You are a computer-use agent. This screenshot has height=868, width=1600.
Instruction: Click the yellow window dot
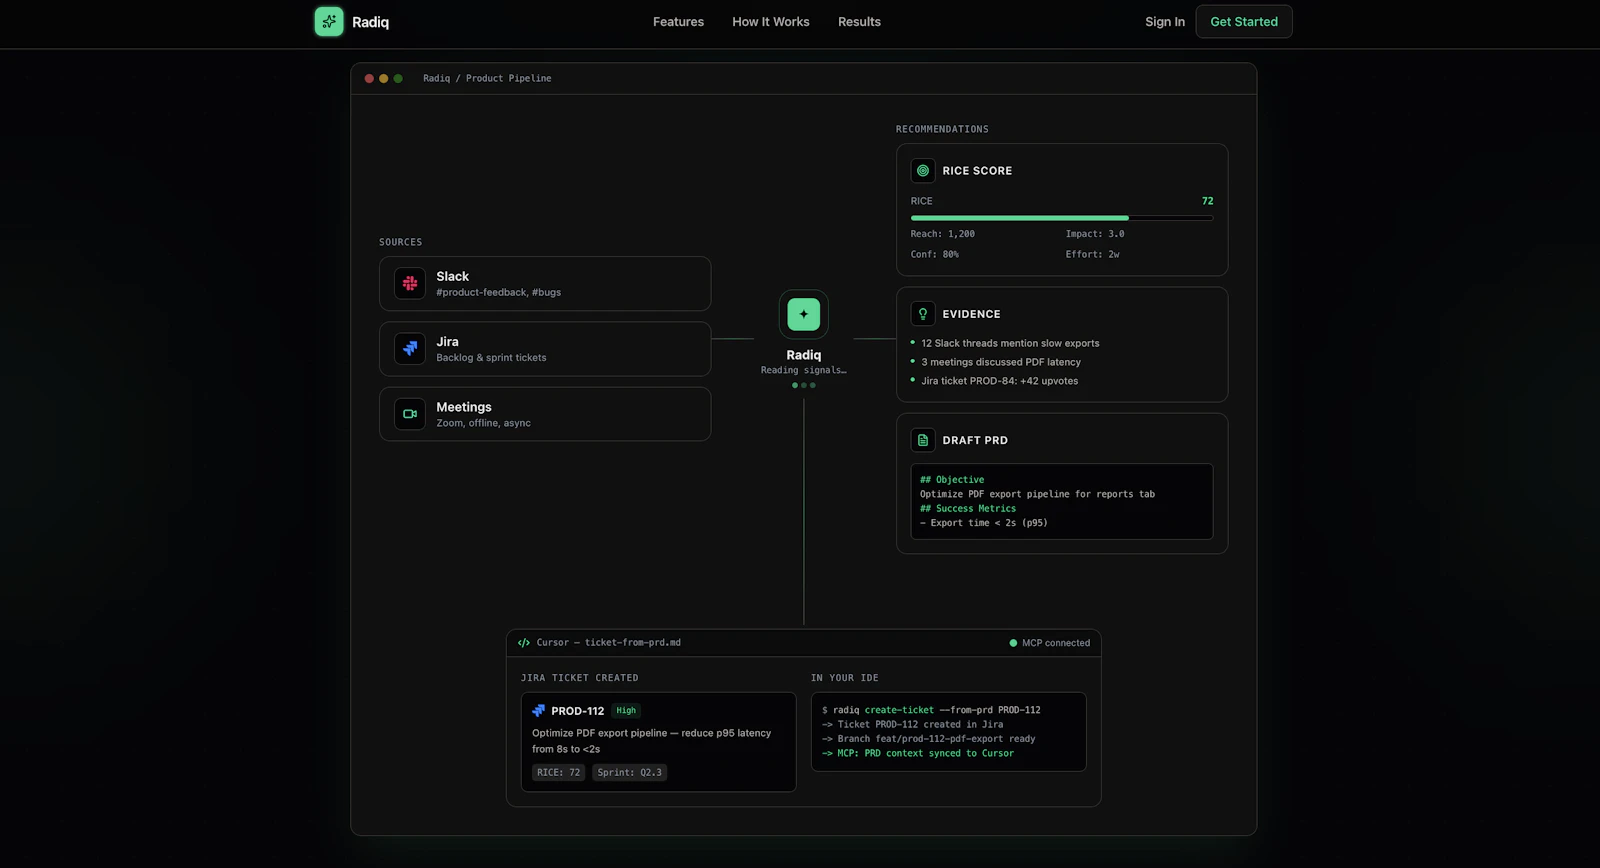(383, 78)
